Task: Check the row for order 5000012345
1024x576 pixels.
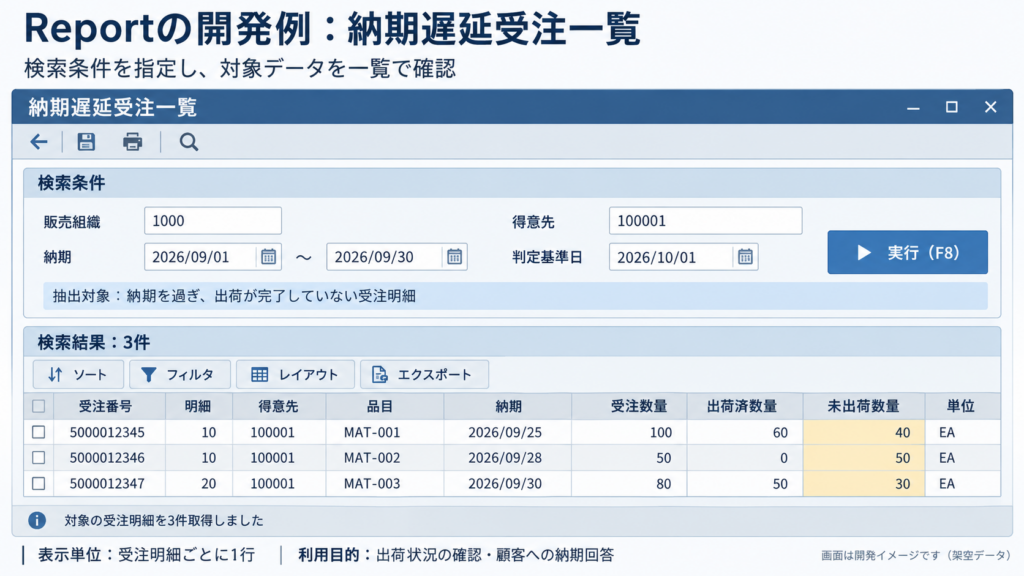Action: (x=39, y=432)
